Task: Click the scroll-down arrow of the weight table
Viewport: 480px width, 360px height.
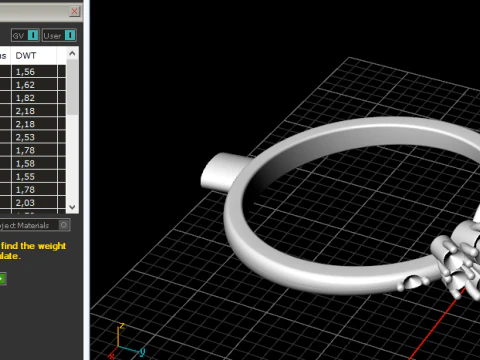Action: click(x=72, y=207)
